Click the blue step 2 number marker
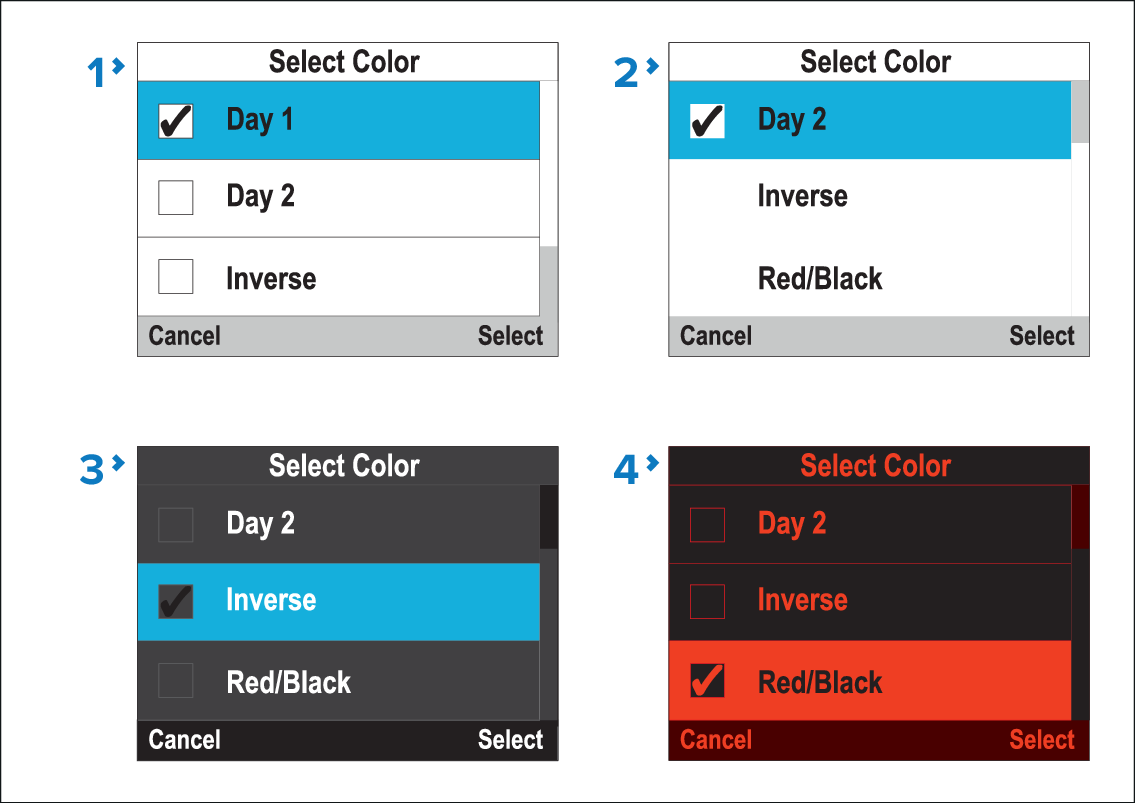Screen dimensions: 1135x803 click(627, 72)
